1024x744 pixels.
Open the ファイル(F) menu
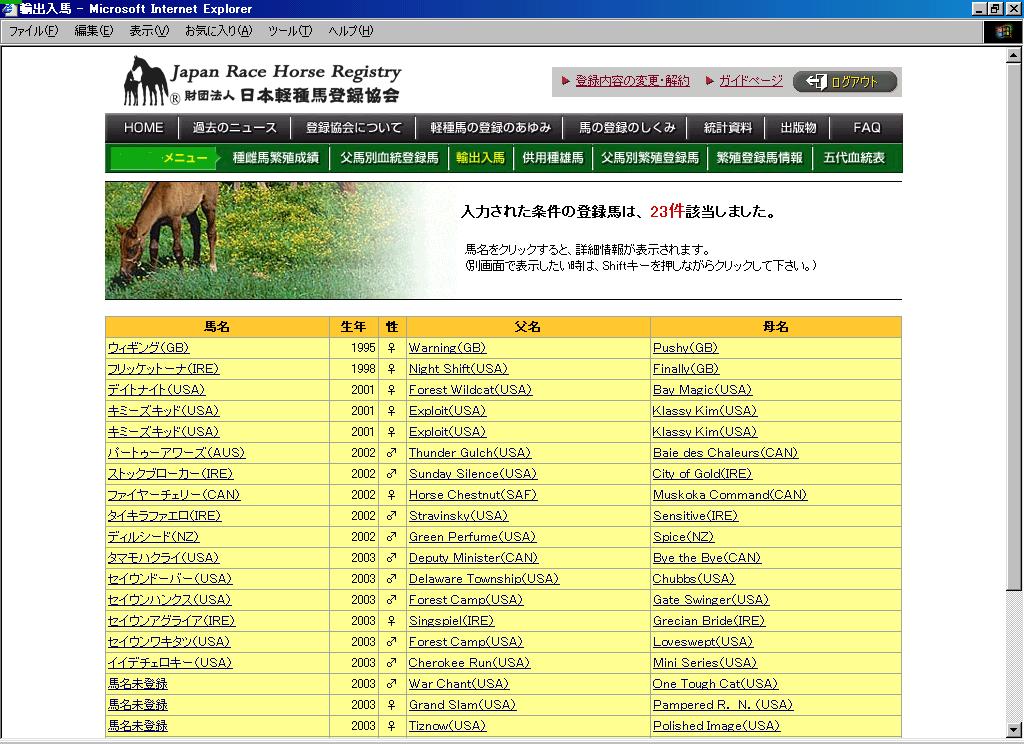[x=33, y=31]
